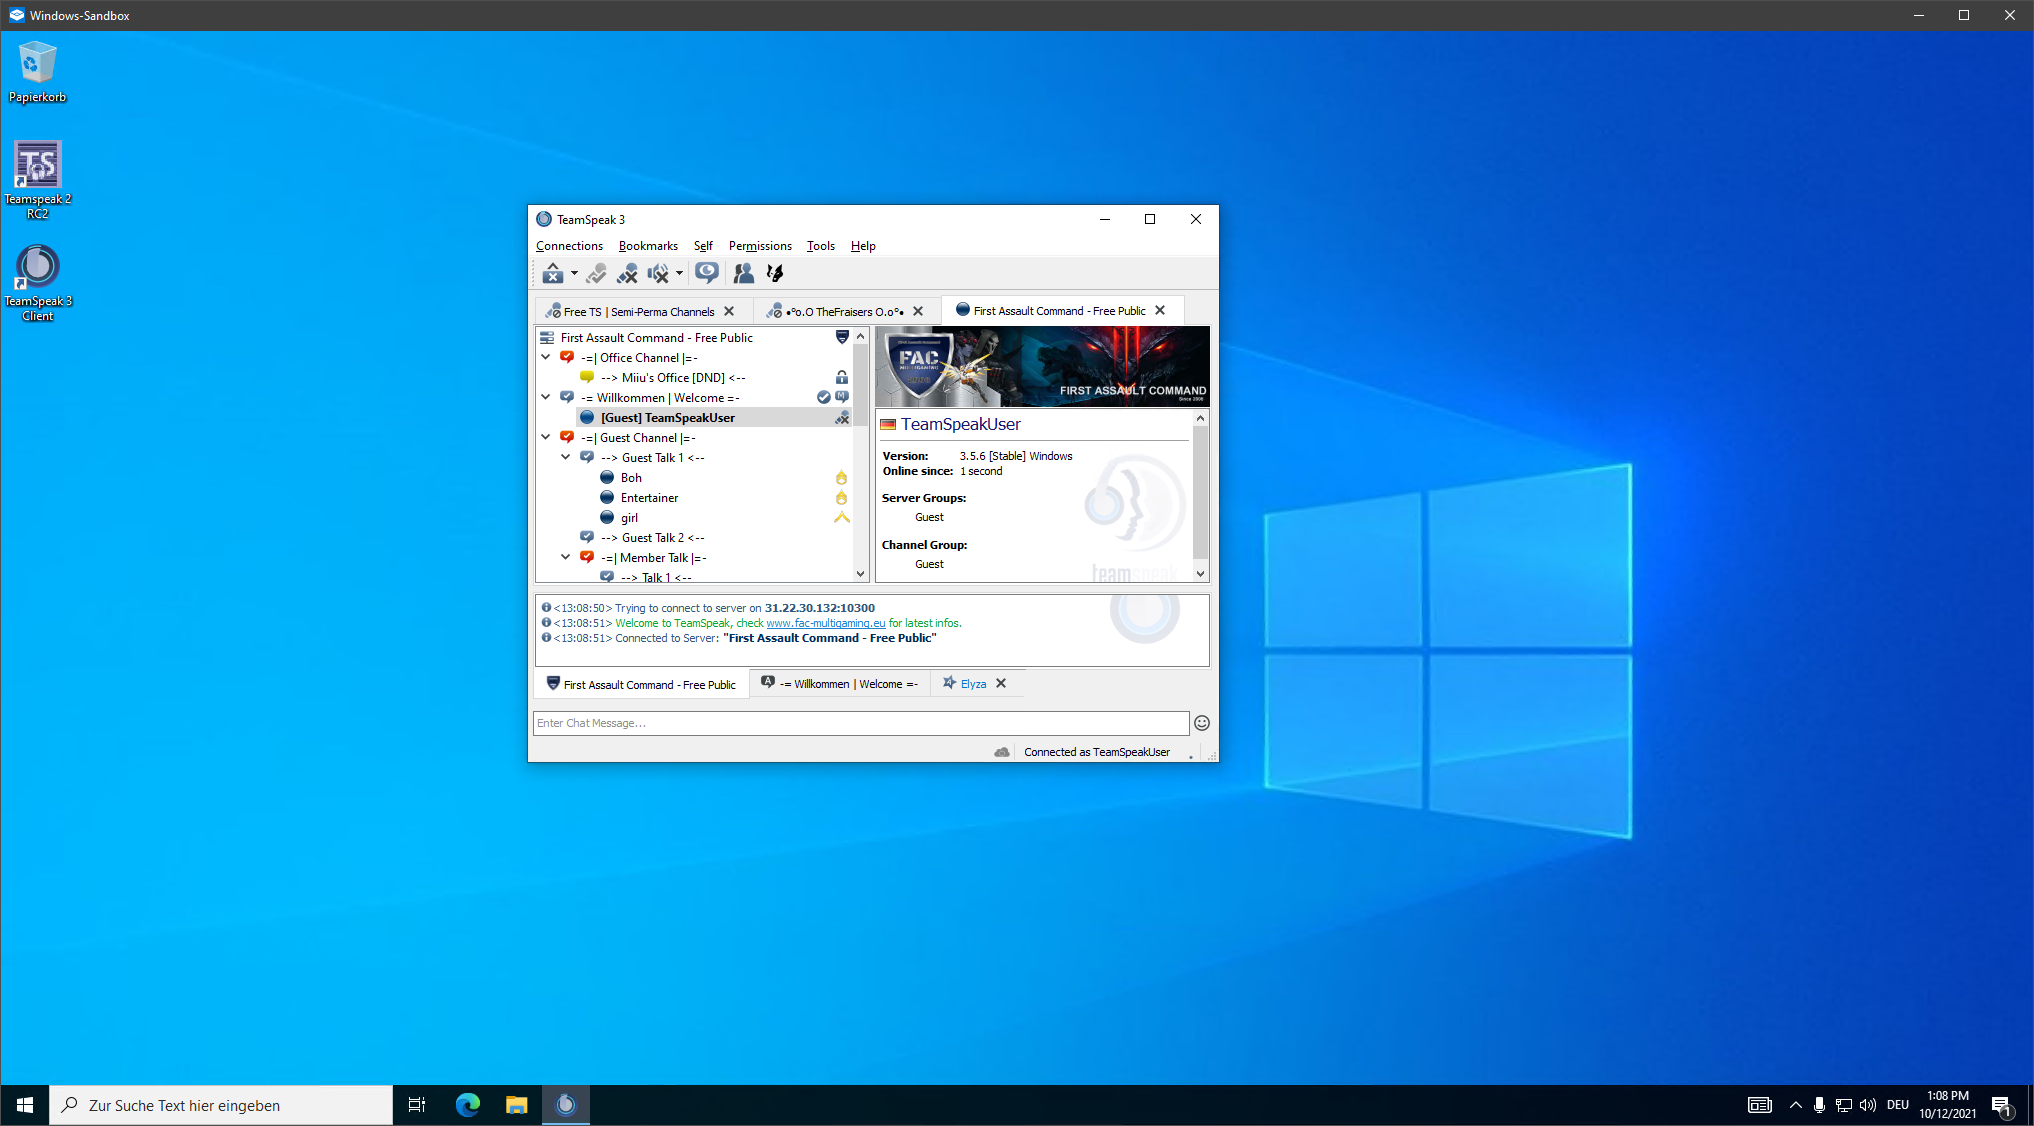Click default-channel checkmark icon on Willkommen row
Image resolution: width=2034 pixels, height=1126 pixels.
coord(824,398)
